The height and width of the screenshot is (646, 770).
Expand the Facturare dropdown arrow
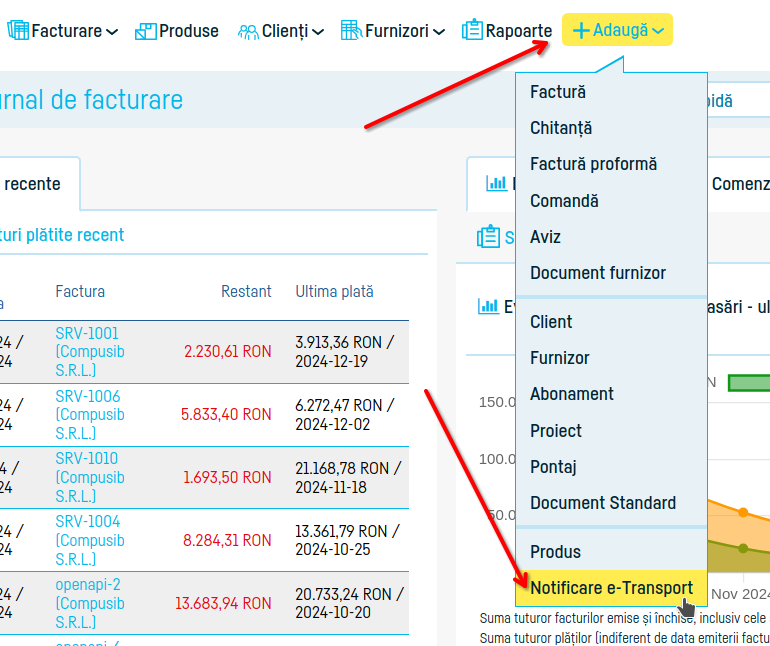coord(112,32)
